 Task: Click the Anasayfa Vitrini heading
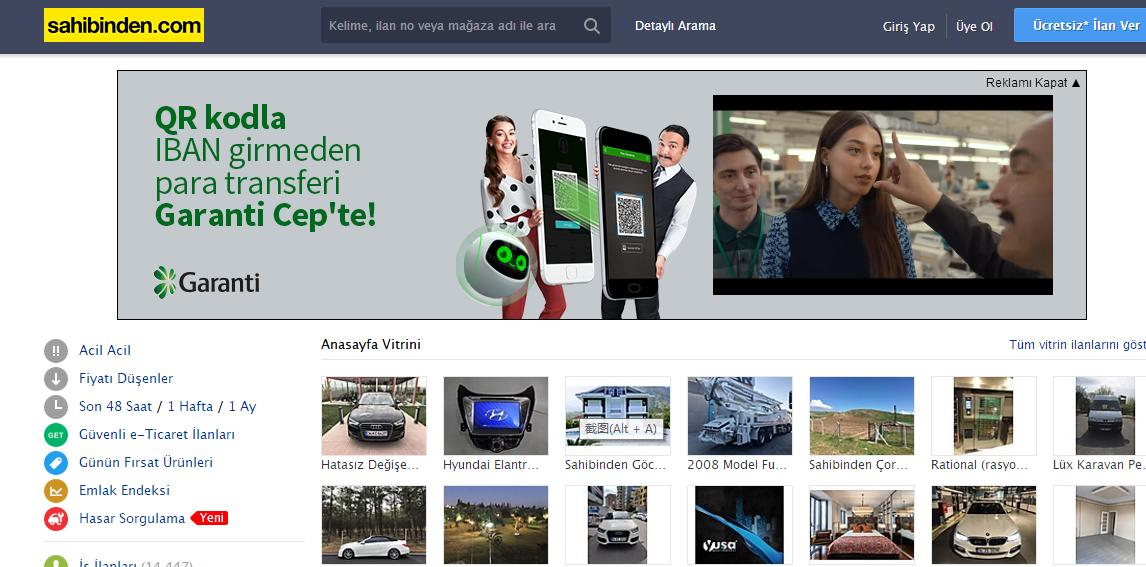(371, 344)
